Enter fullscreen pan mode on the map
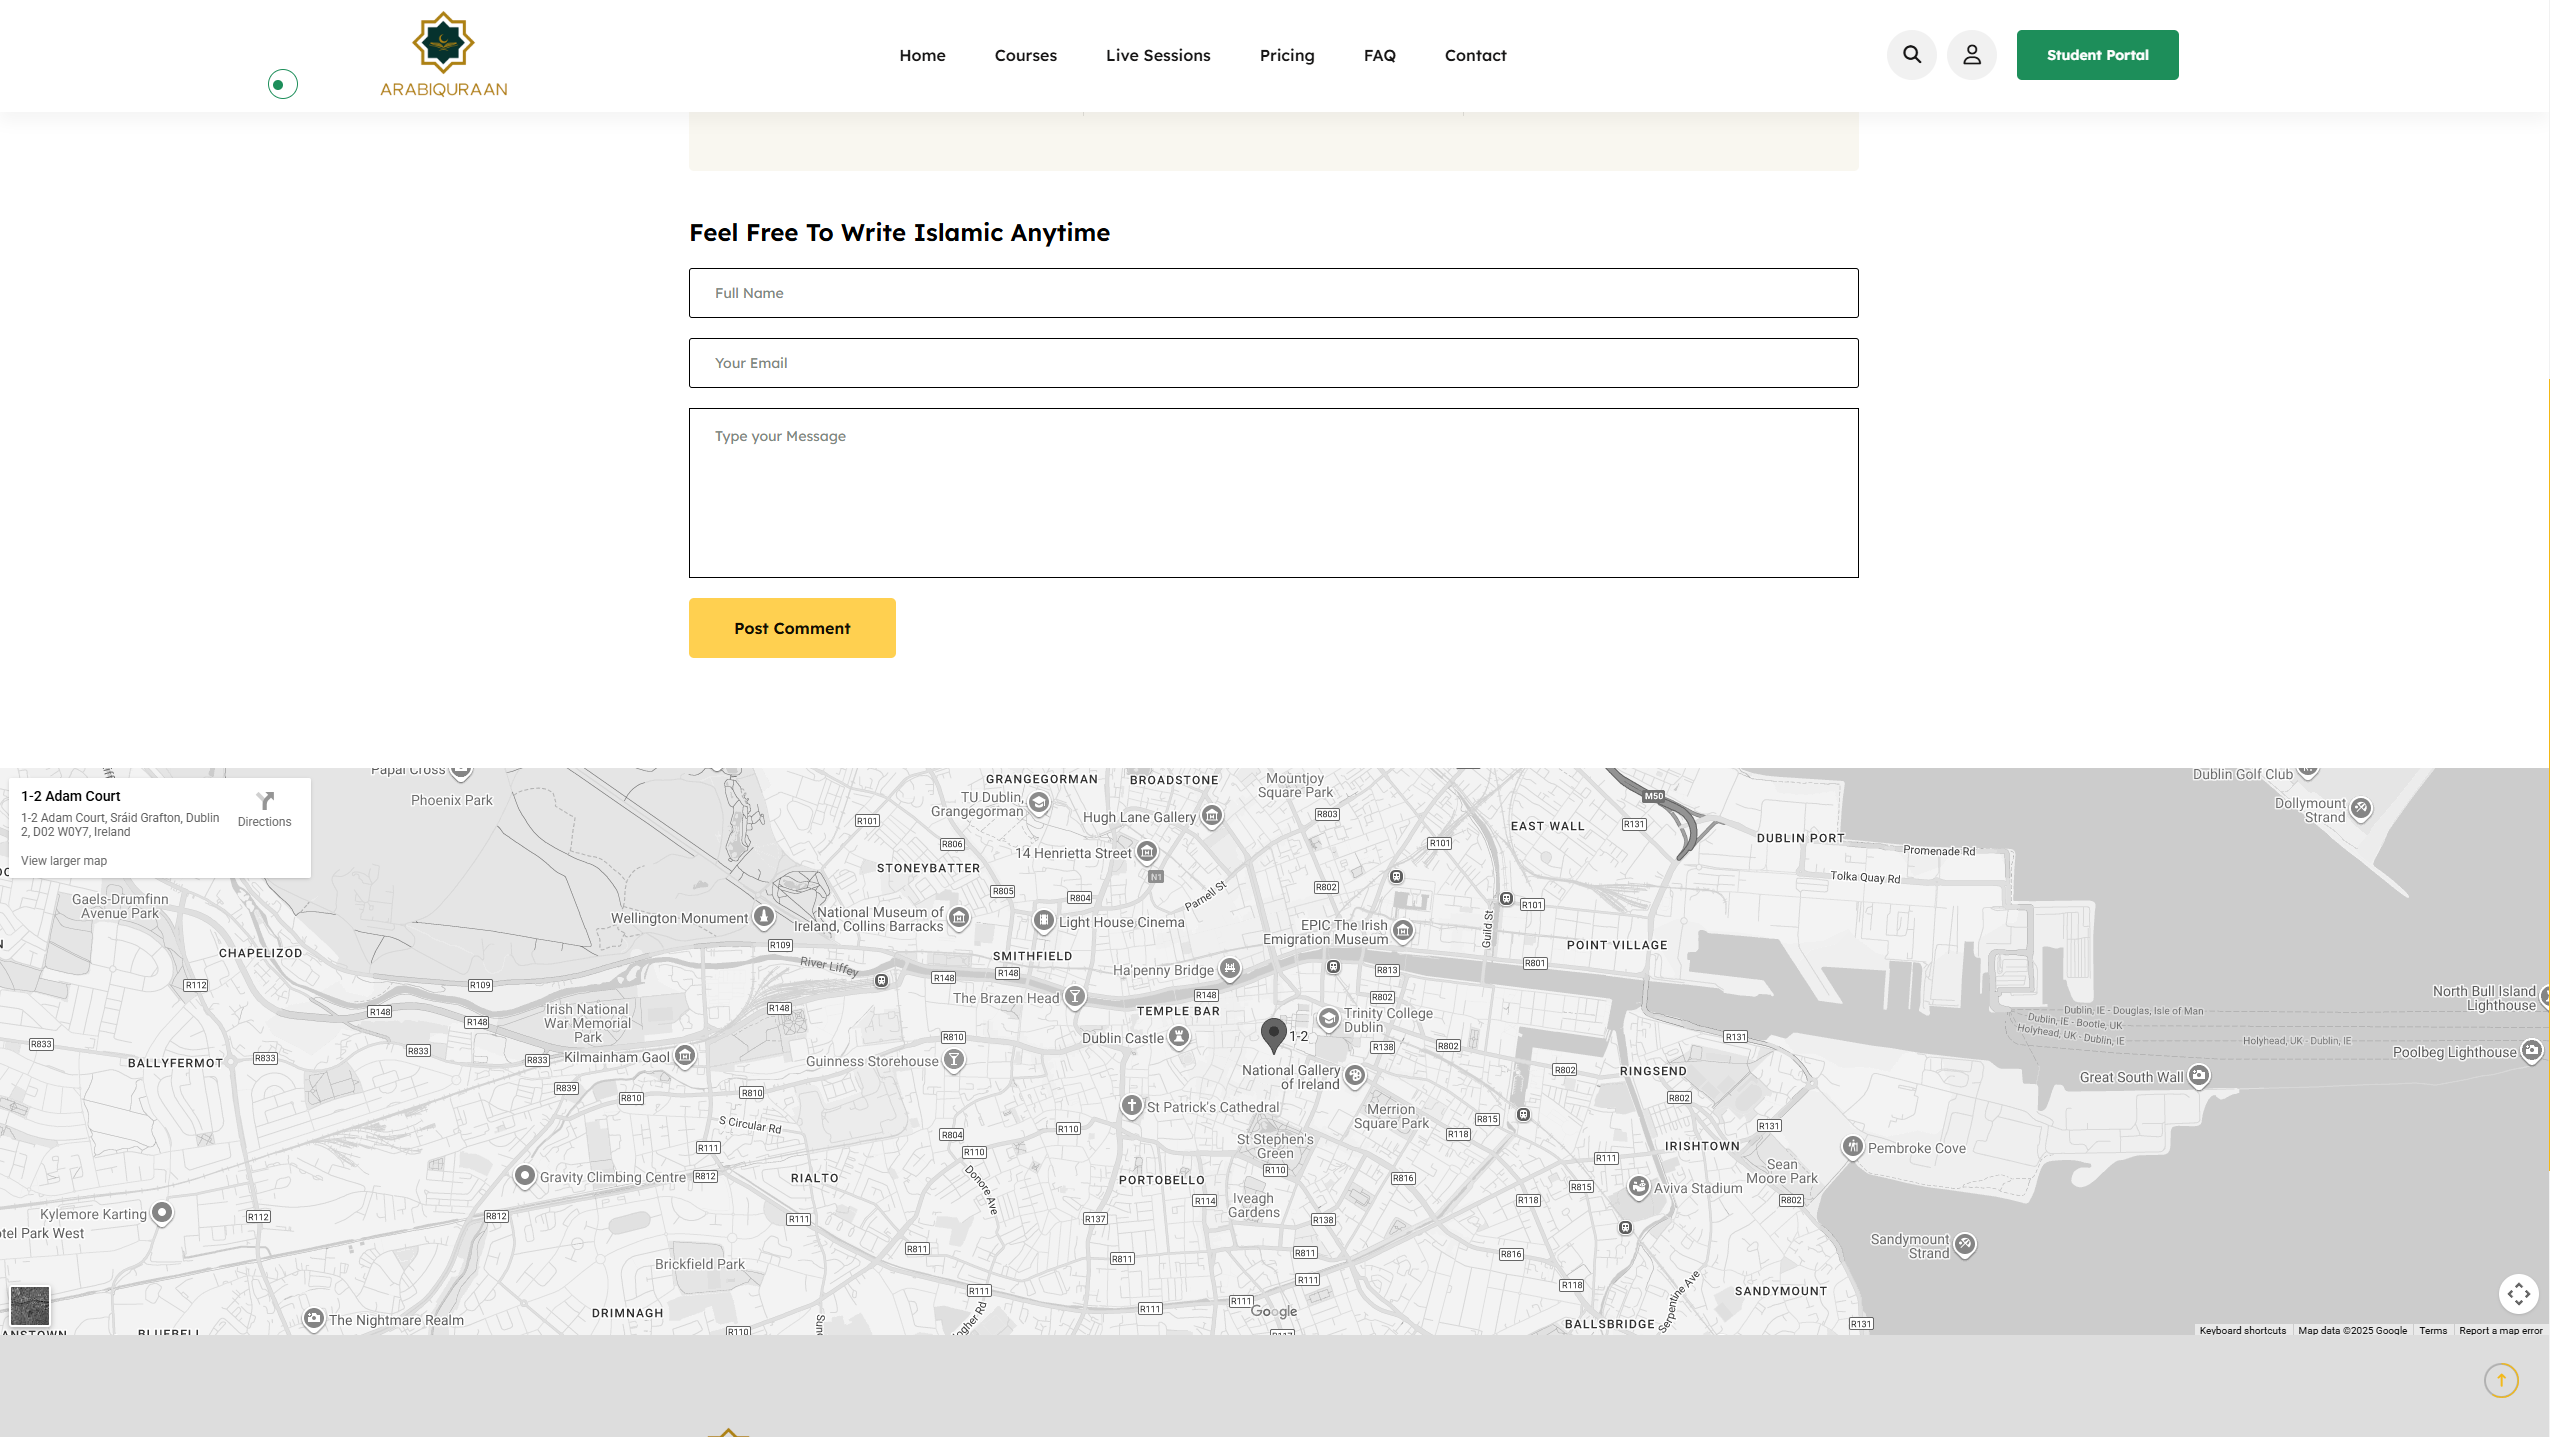 click(x=2518, y=1293)
